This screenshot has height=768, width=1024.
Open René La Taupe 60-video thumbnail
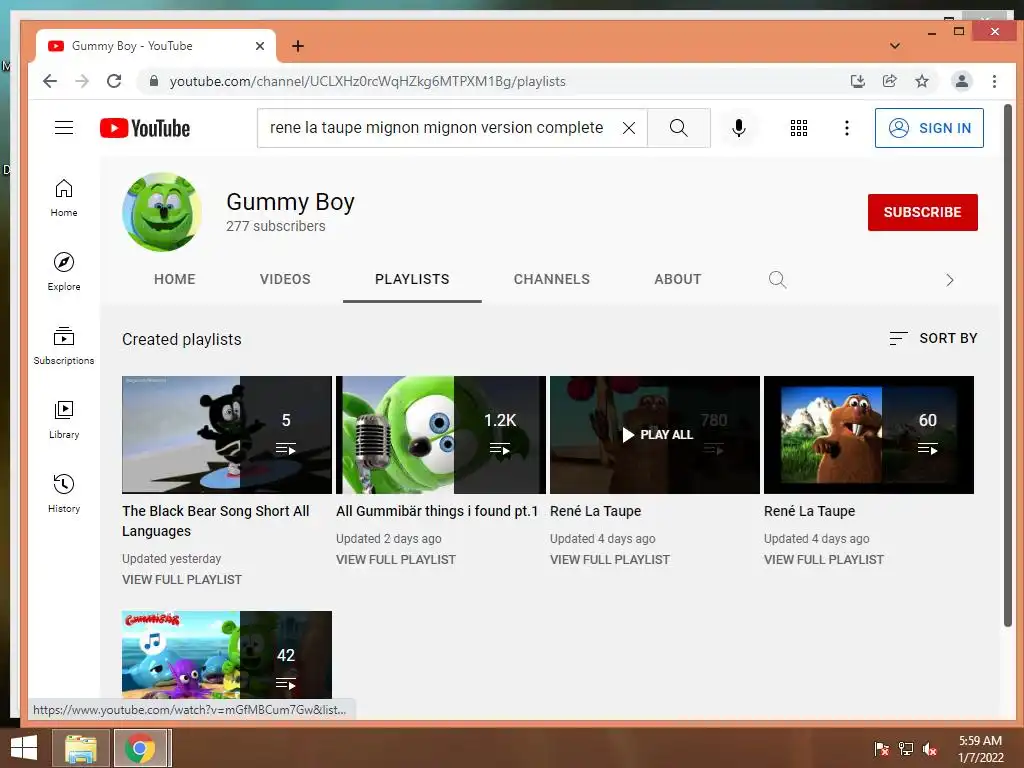pos(869,434)
